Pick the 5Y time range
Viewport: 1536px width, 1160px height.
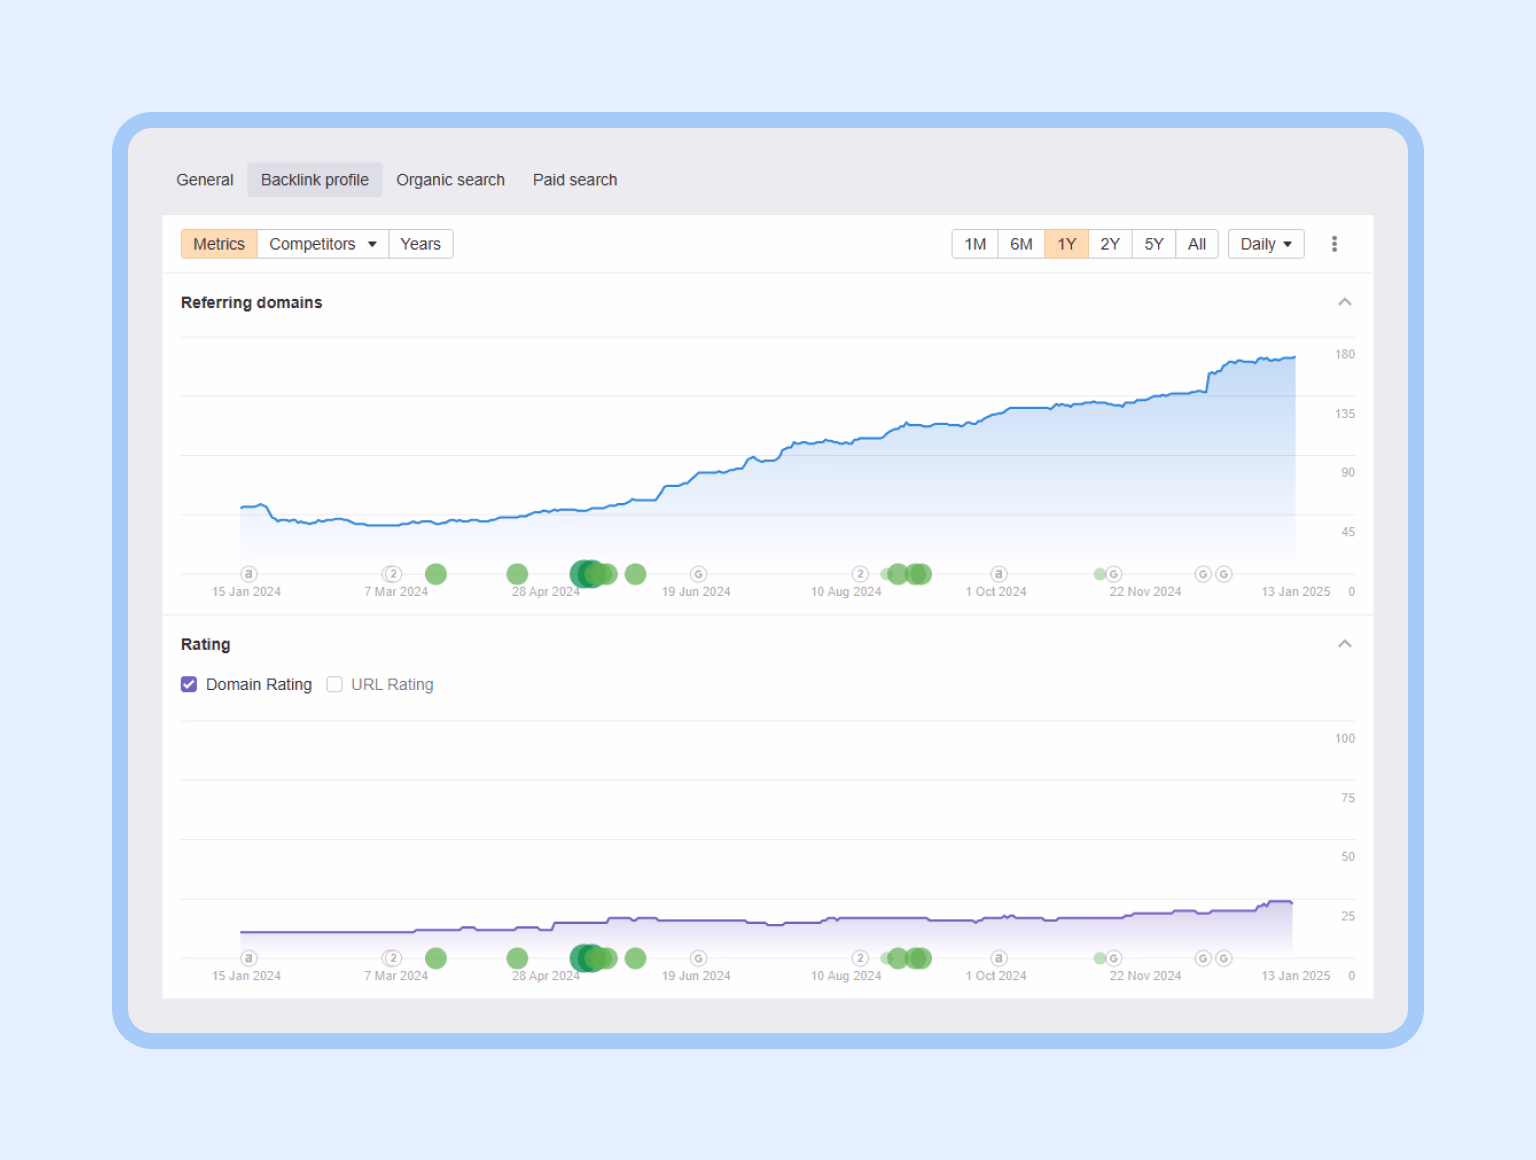(x=1154, y=244)
